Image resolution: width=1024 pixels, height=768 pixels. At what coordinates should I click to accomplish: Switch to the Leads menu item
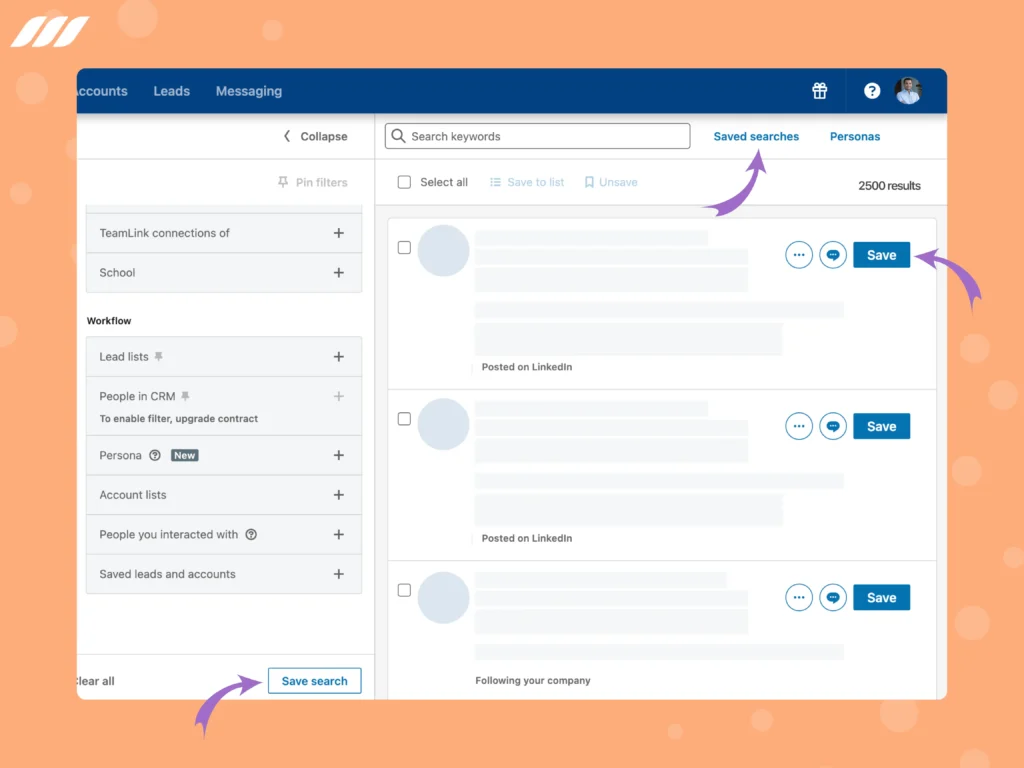pyautogui.click(x=171, y=91)
